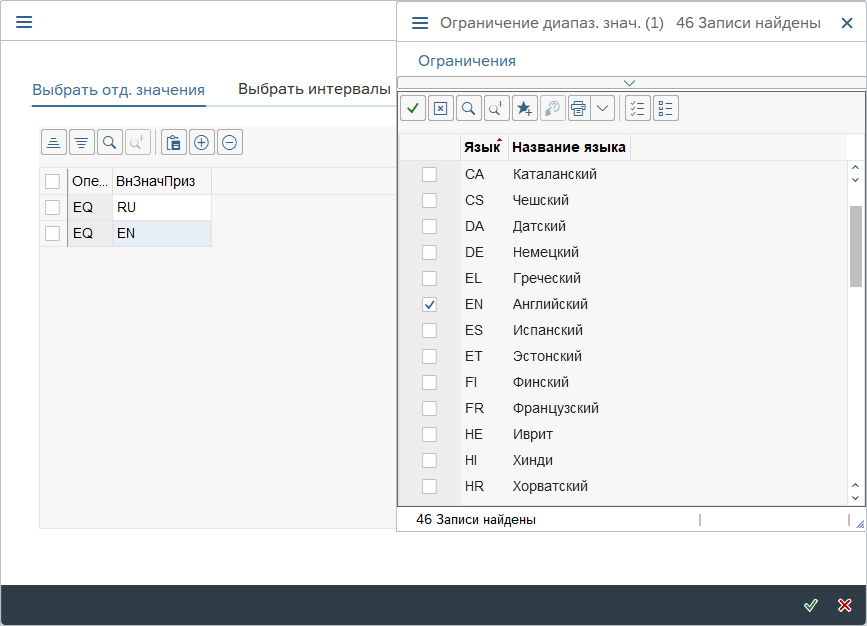The width and height of the screenshot is (867, 626).
Task: Expand the Ограничения section chevron
Action: click(629, 82)
